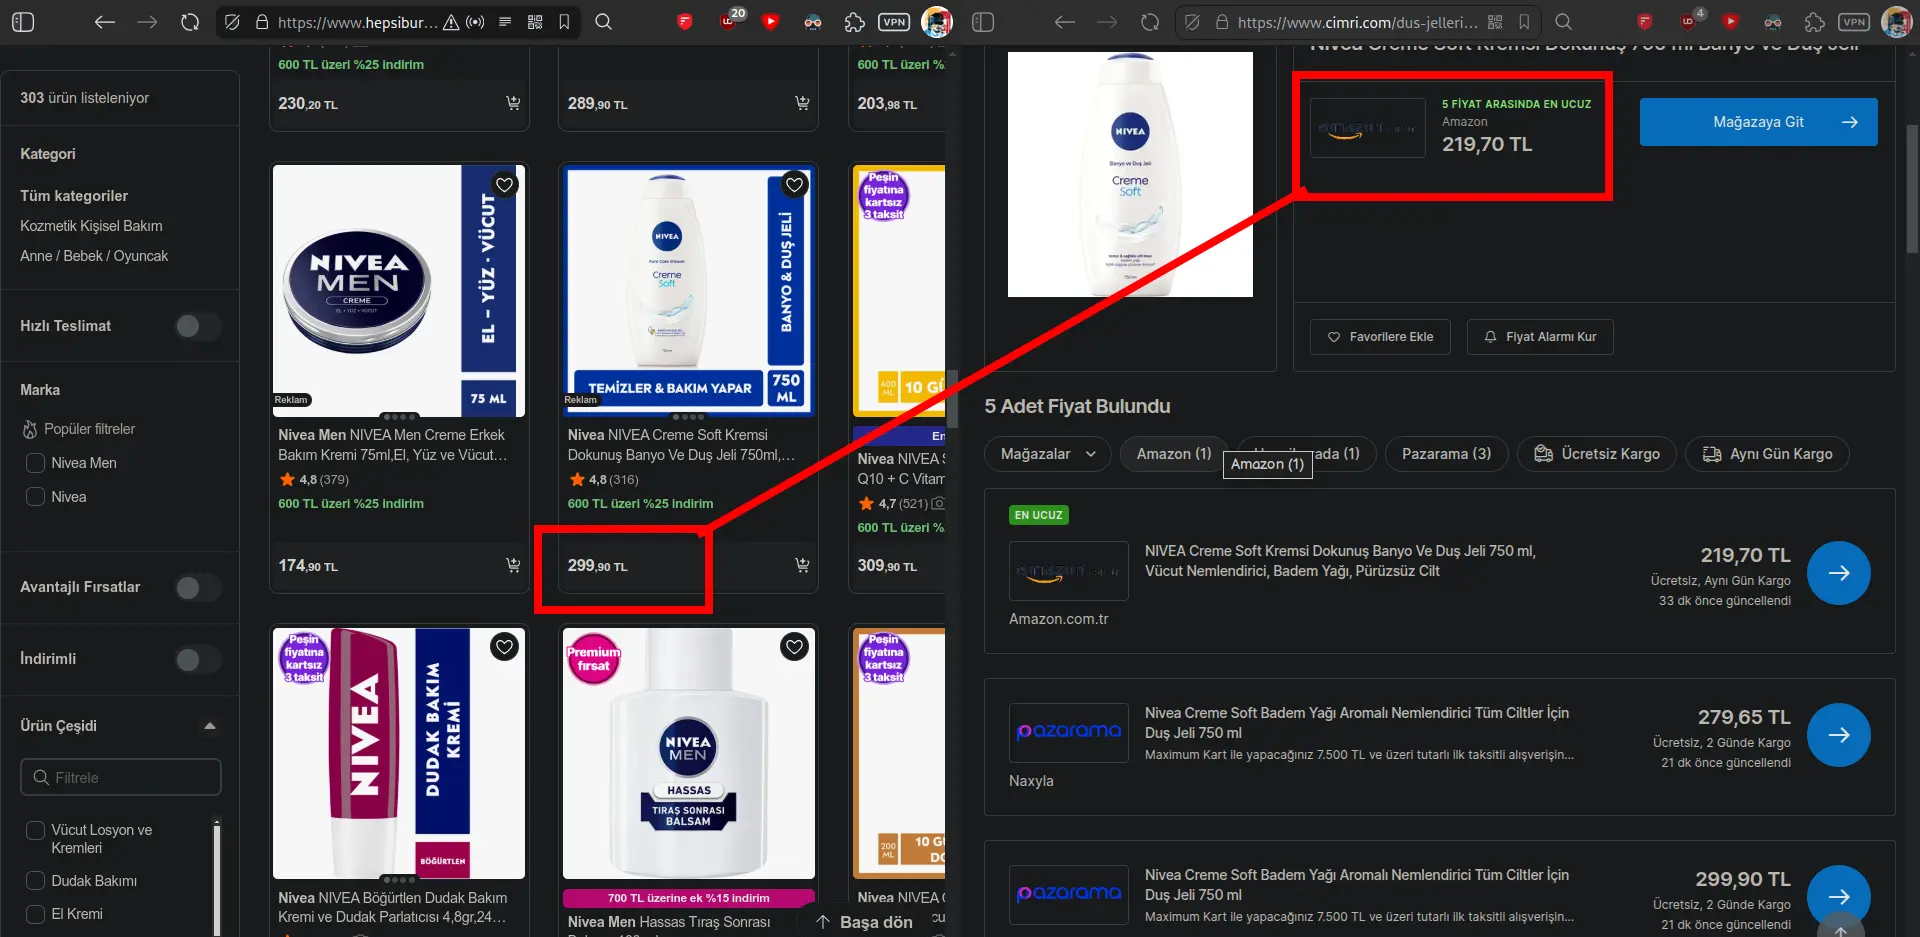Go to Amazon 219,70 TL offer arrow
Screen dimensions: 1920x937
[x=1838, y=573]
